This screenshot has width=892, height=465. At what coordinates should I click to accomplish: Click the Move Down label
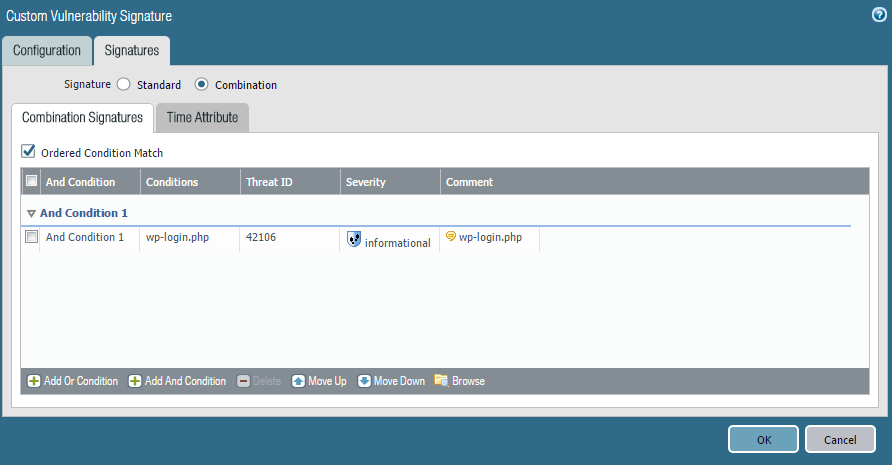click(399, 381)
